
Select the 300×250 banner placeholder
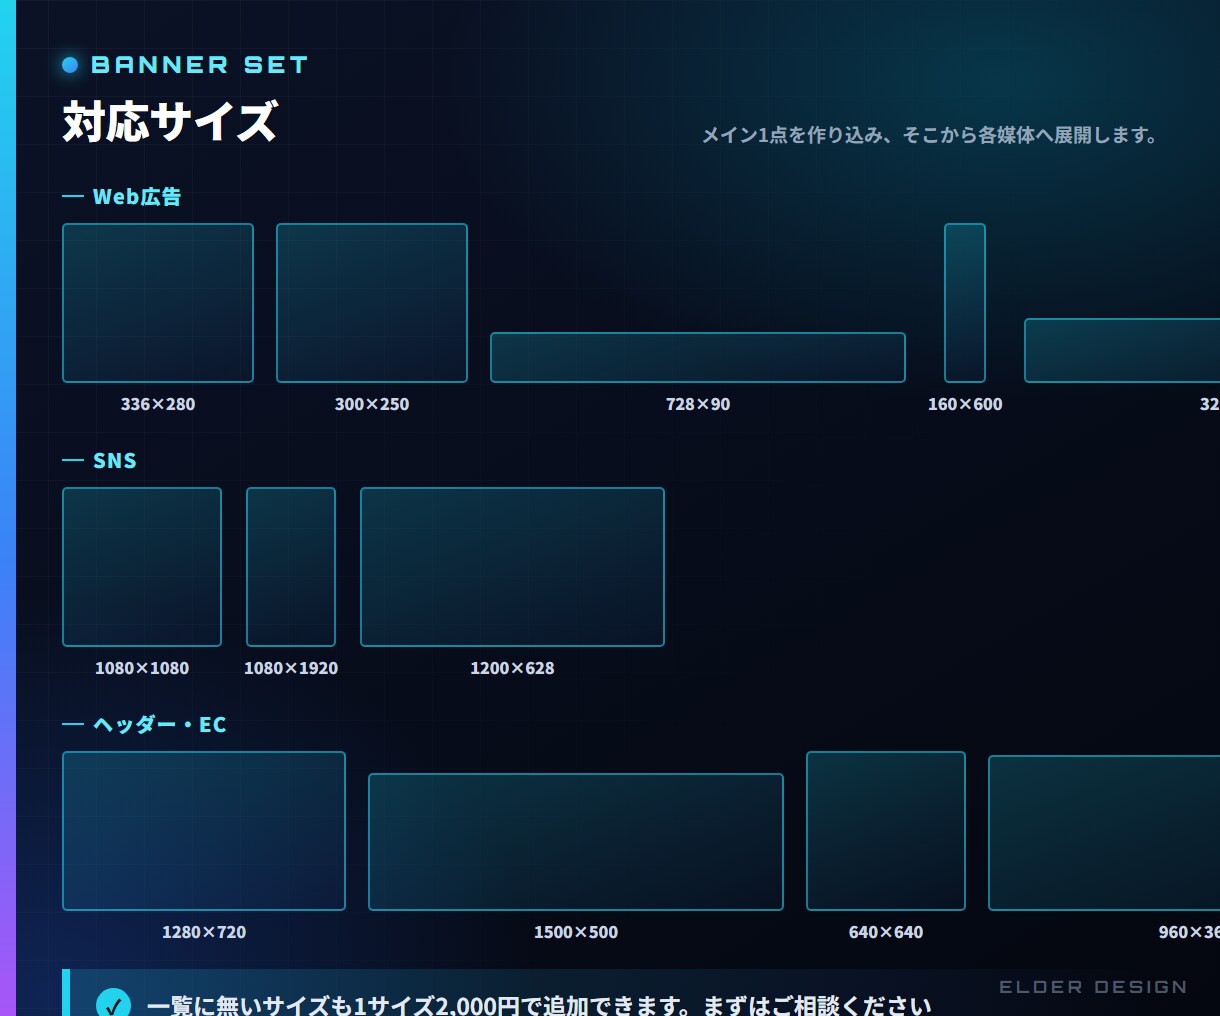coord(372,303)
